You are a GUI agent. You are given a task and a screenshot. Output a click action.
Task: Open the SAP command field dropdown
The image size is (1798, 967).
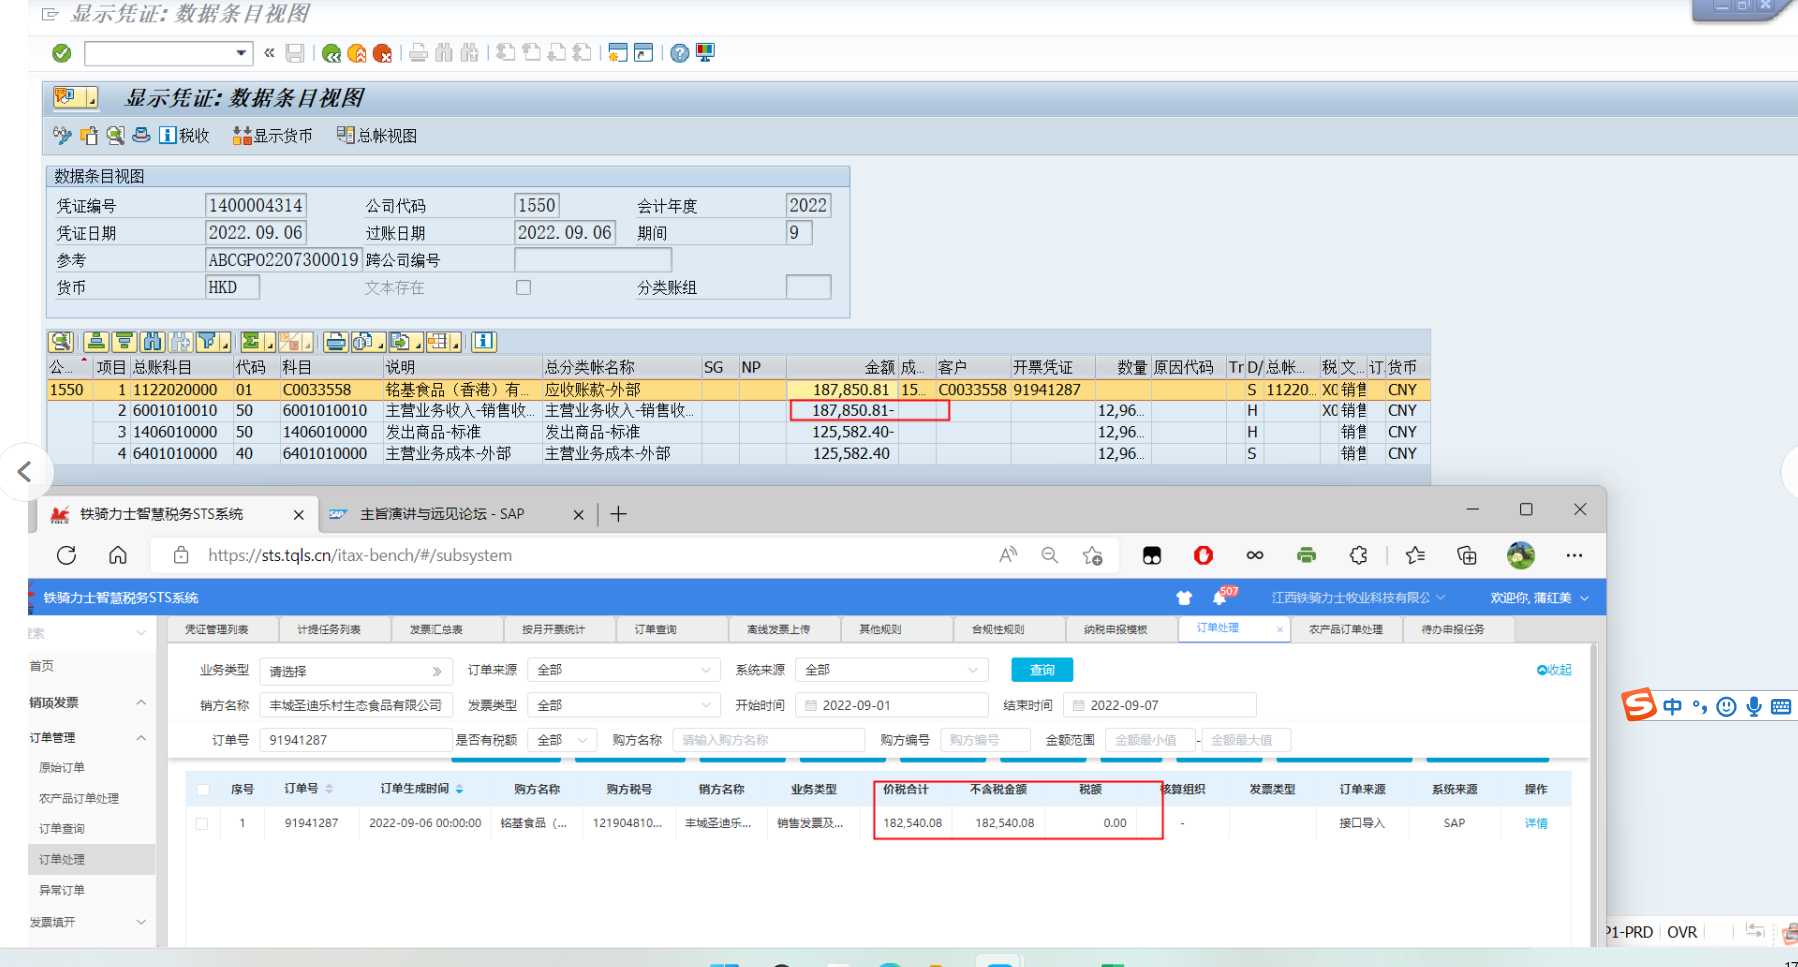(x=241, y=53)
